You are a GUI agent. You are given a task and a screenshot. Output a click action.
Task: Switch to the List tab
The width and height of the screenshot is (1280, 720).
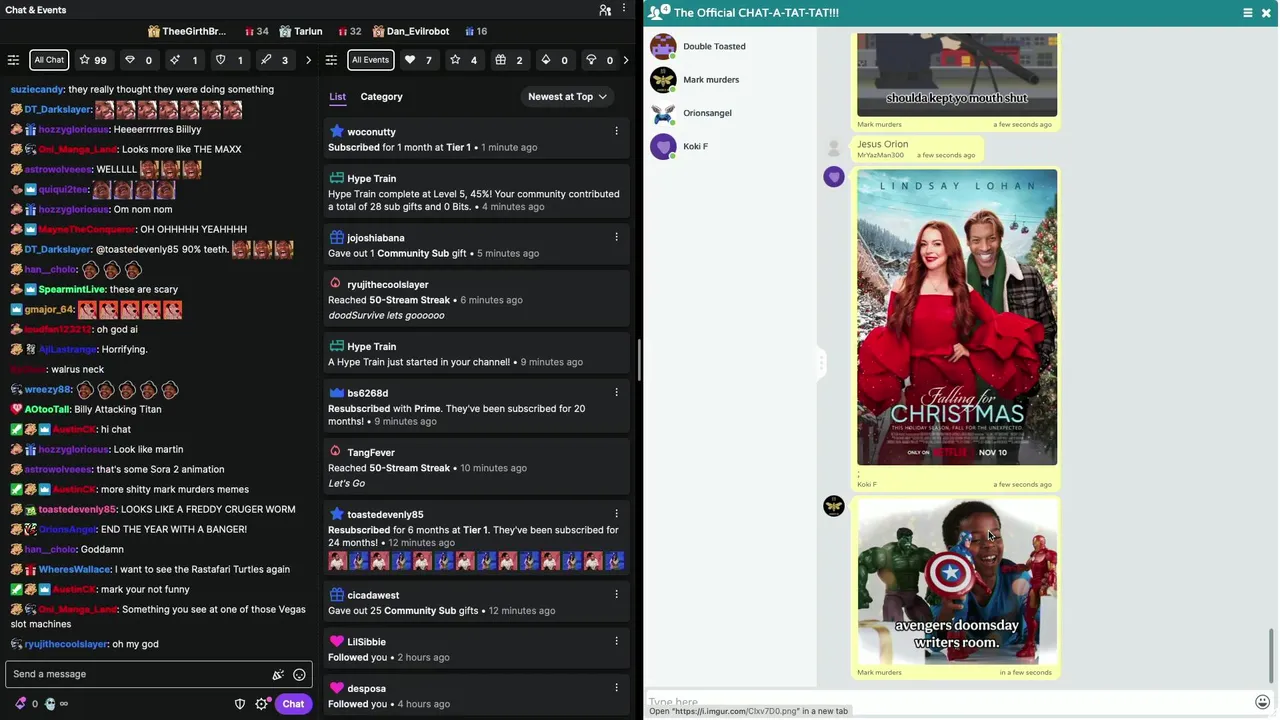point(338,97)
